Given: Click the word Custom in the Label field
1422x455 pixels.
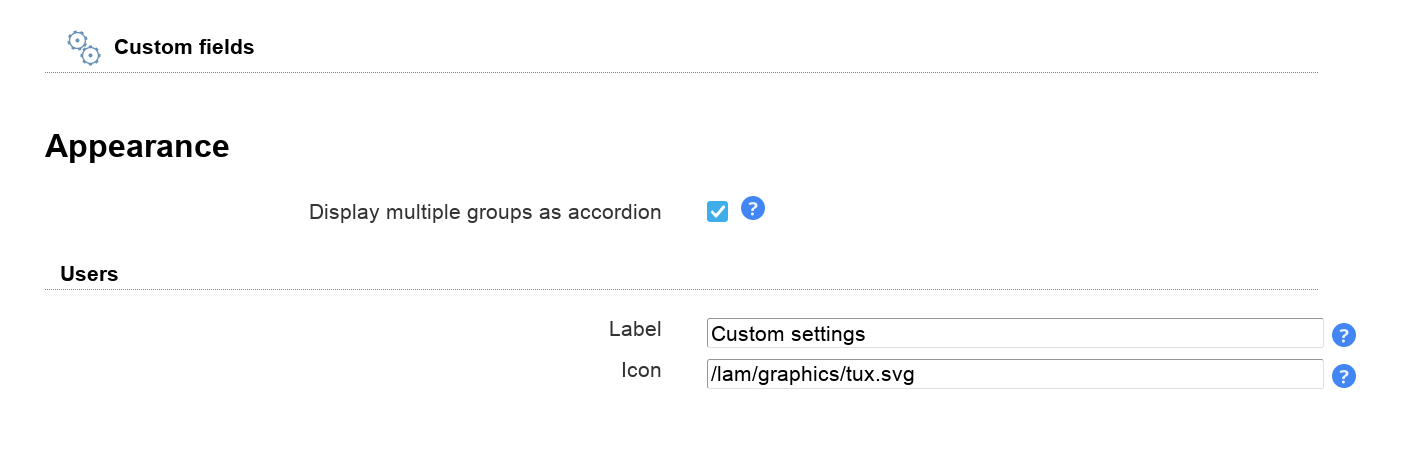Looking at the screenshot, I should (x=745, y=333).
